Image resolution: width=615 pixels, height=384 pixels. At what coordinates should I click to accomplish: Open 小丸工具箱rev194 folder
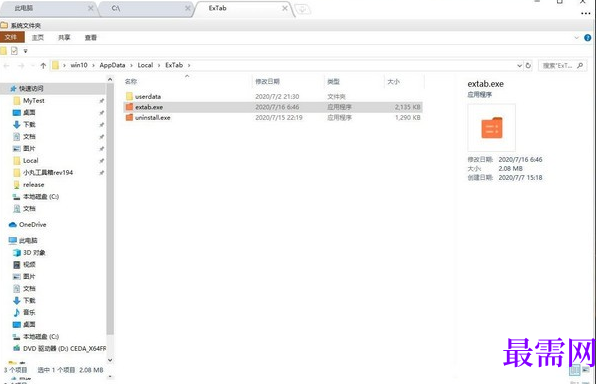(48, 173)
